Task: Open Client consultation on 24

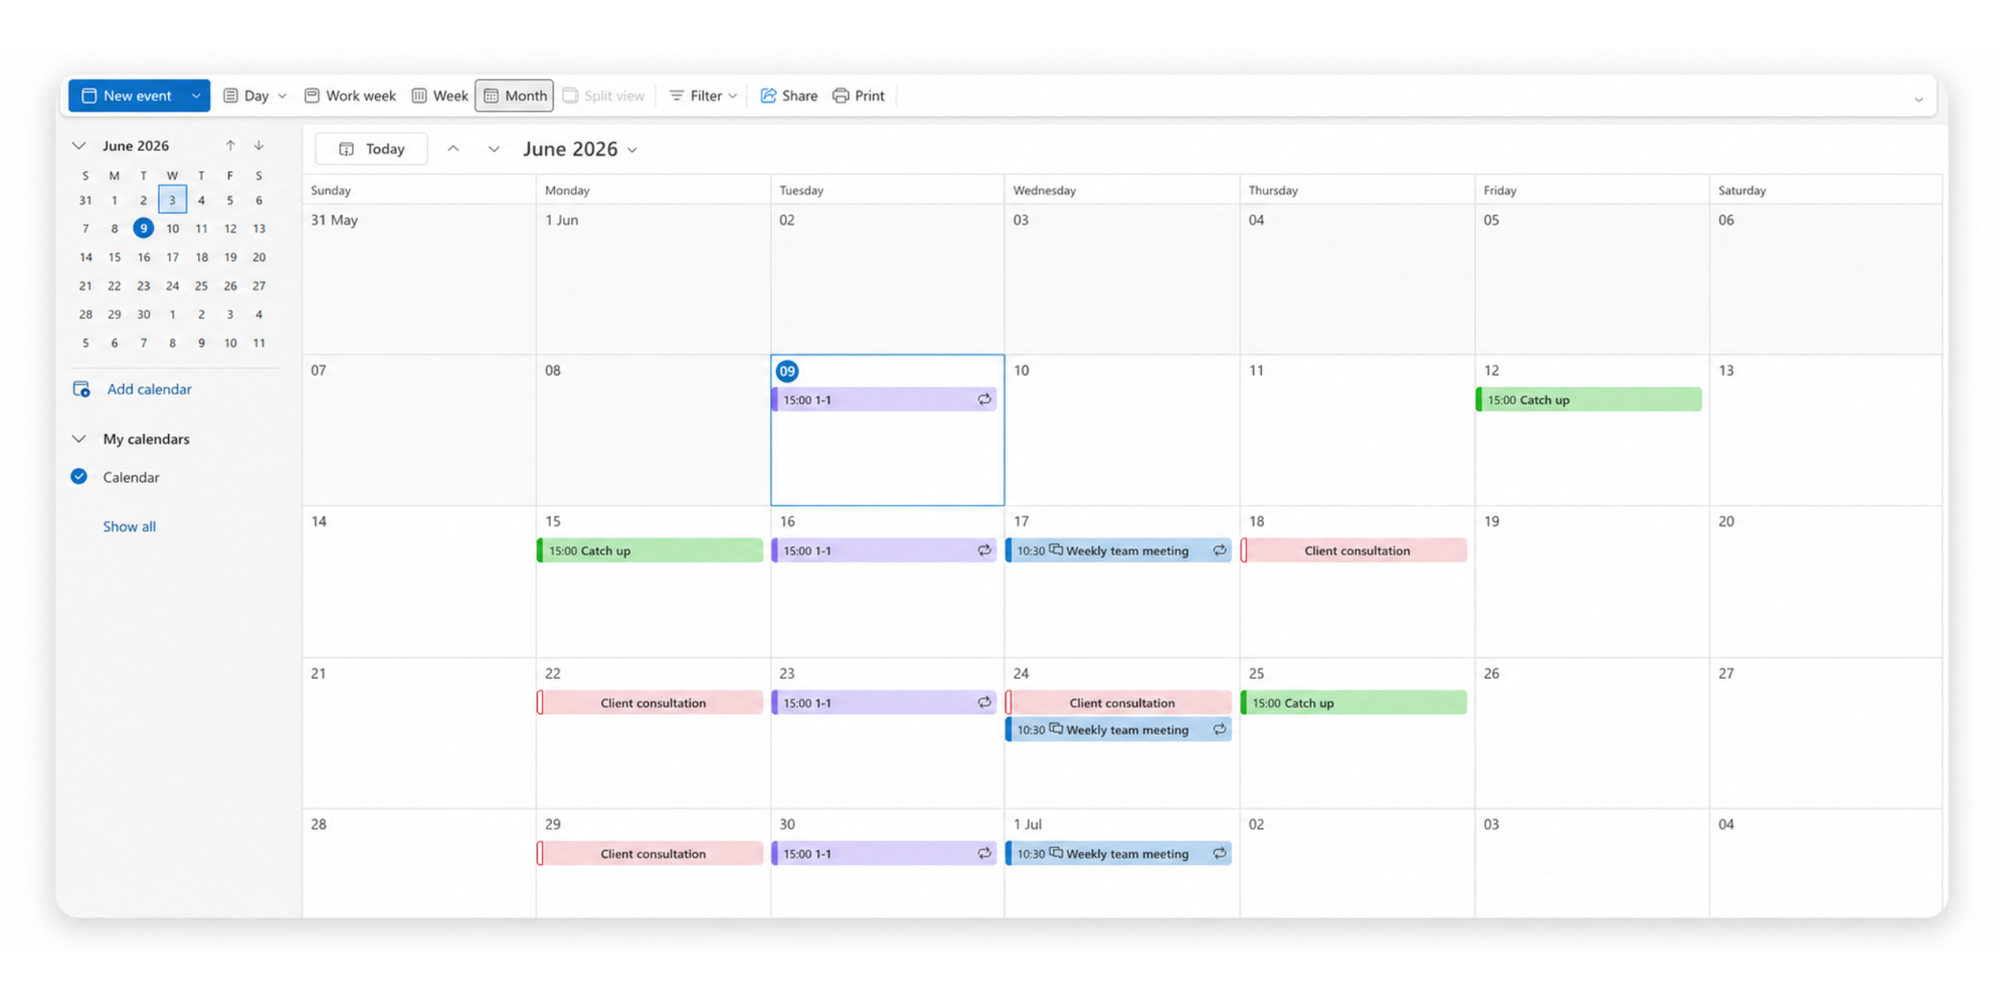Action: coord(1119,703)
